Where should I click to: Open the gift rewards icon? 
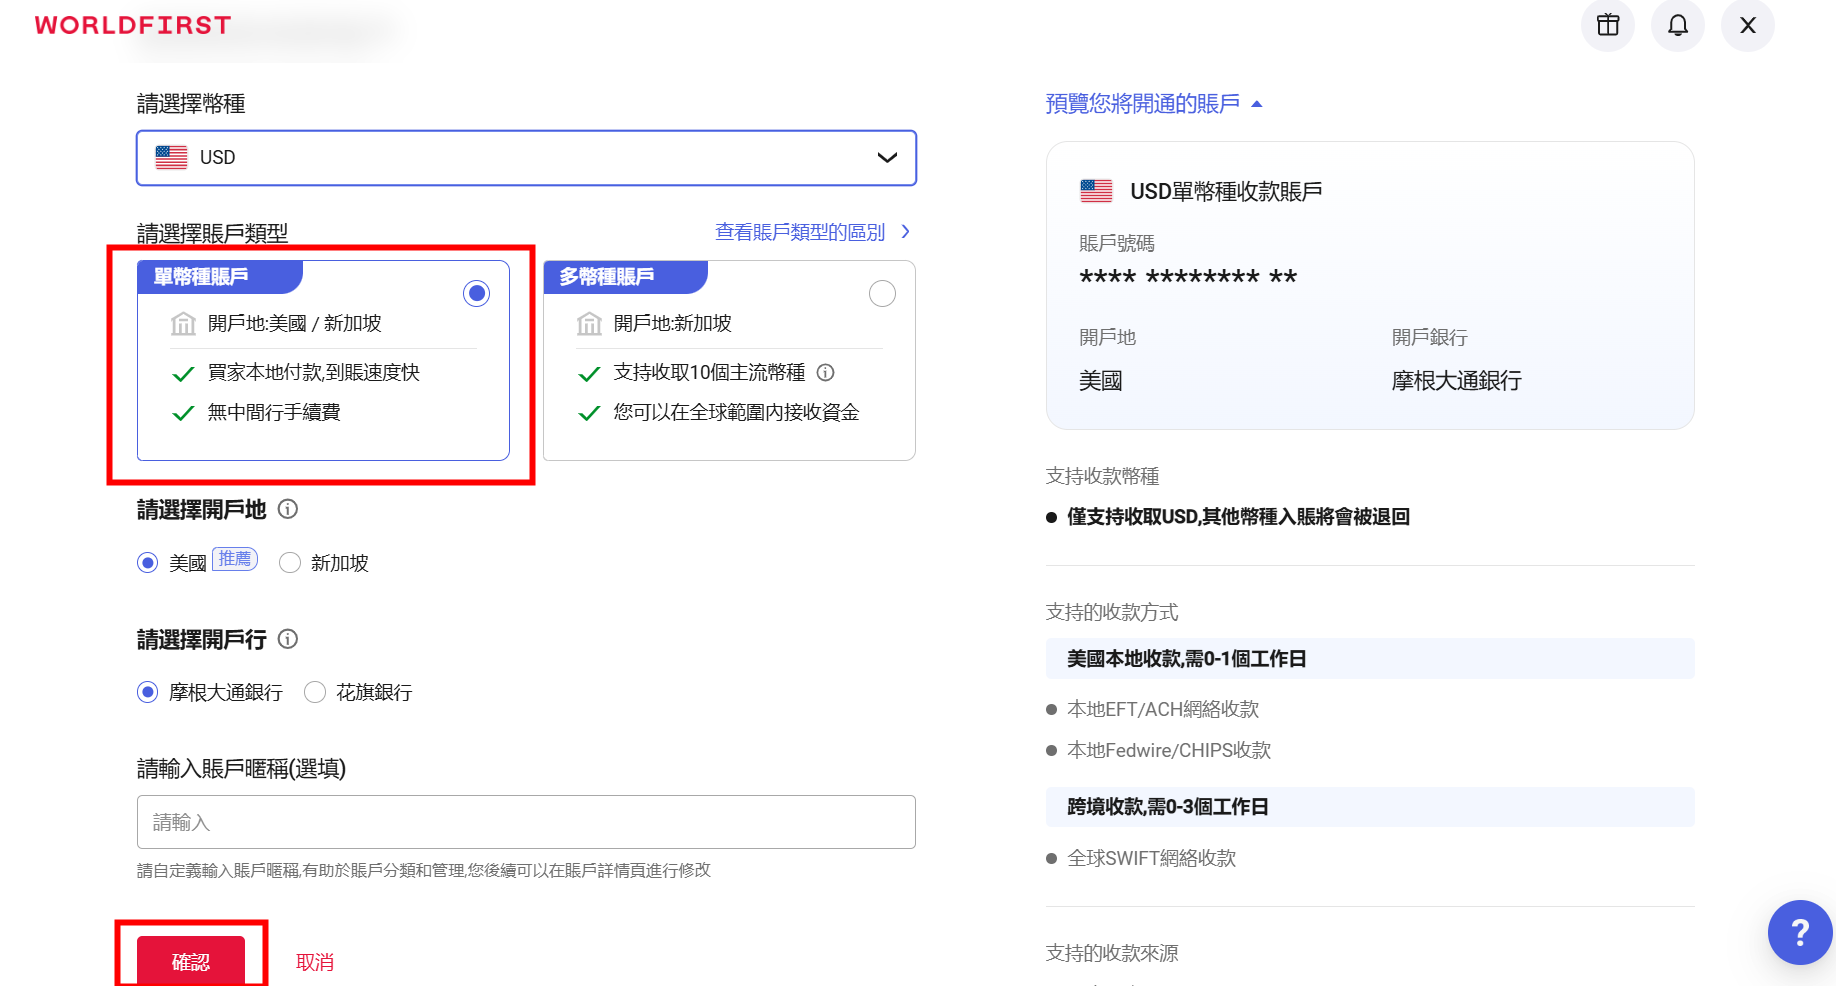click(1607, 25)
